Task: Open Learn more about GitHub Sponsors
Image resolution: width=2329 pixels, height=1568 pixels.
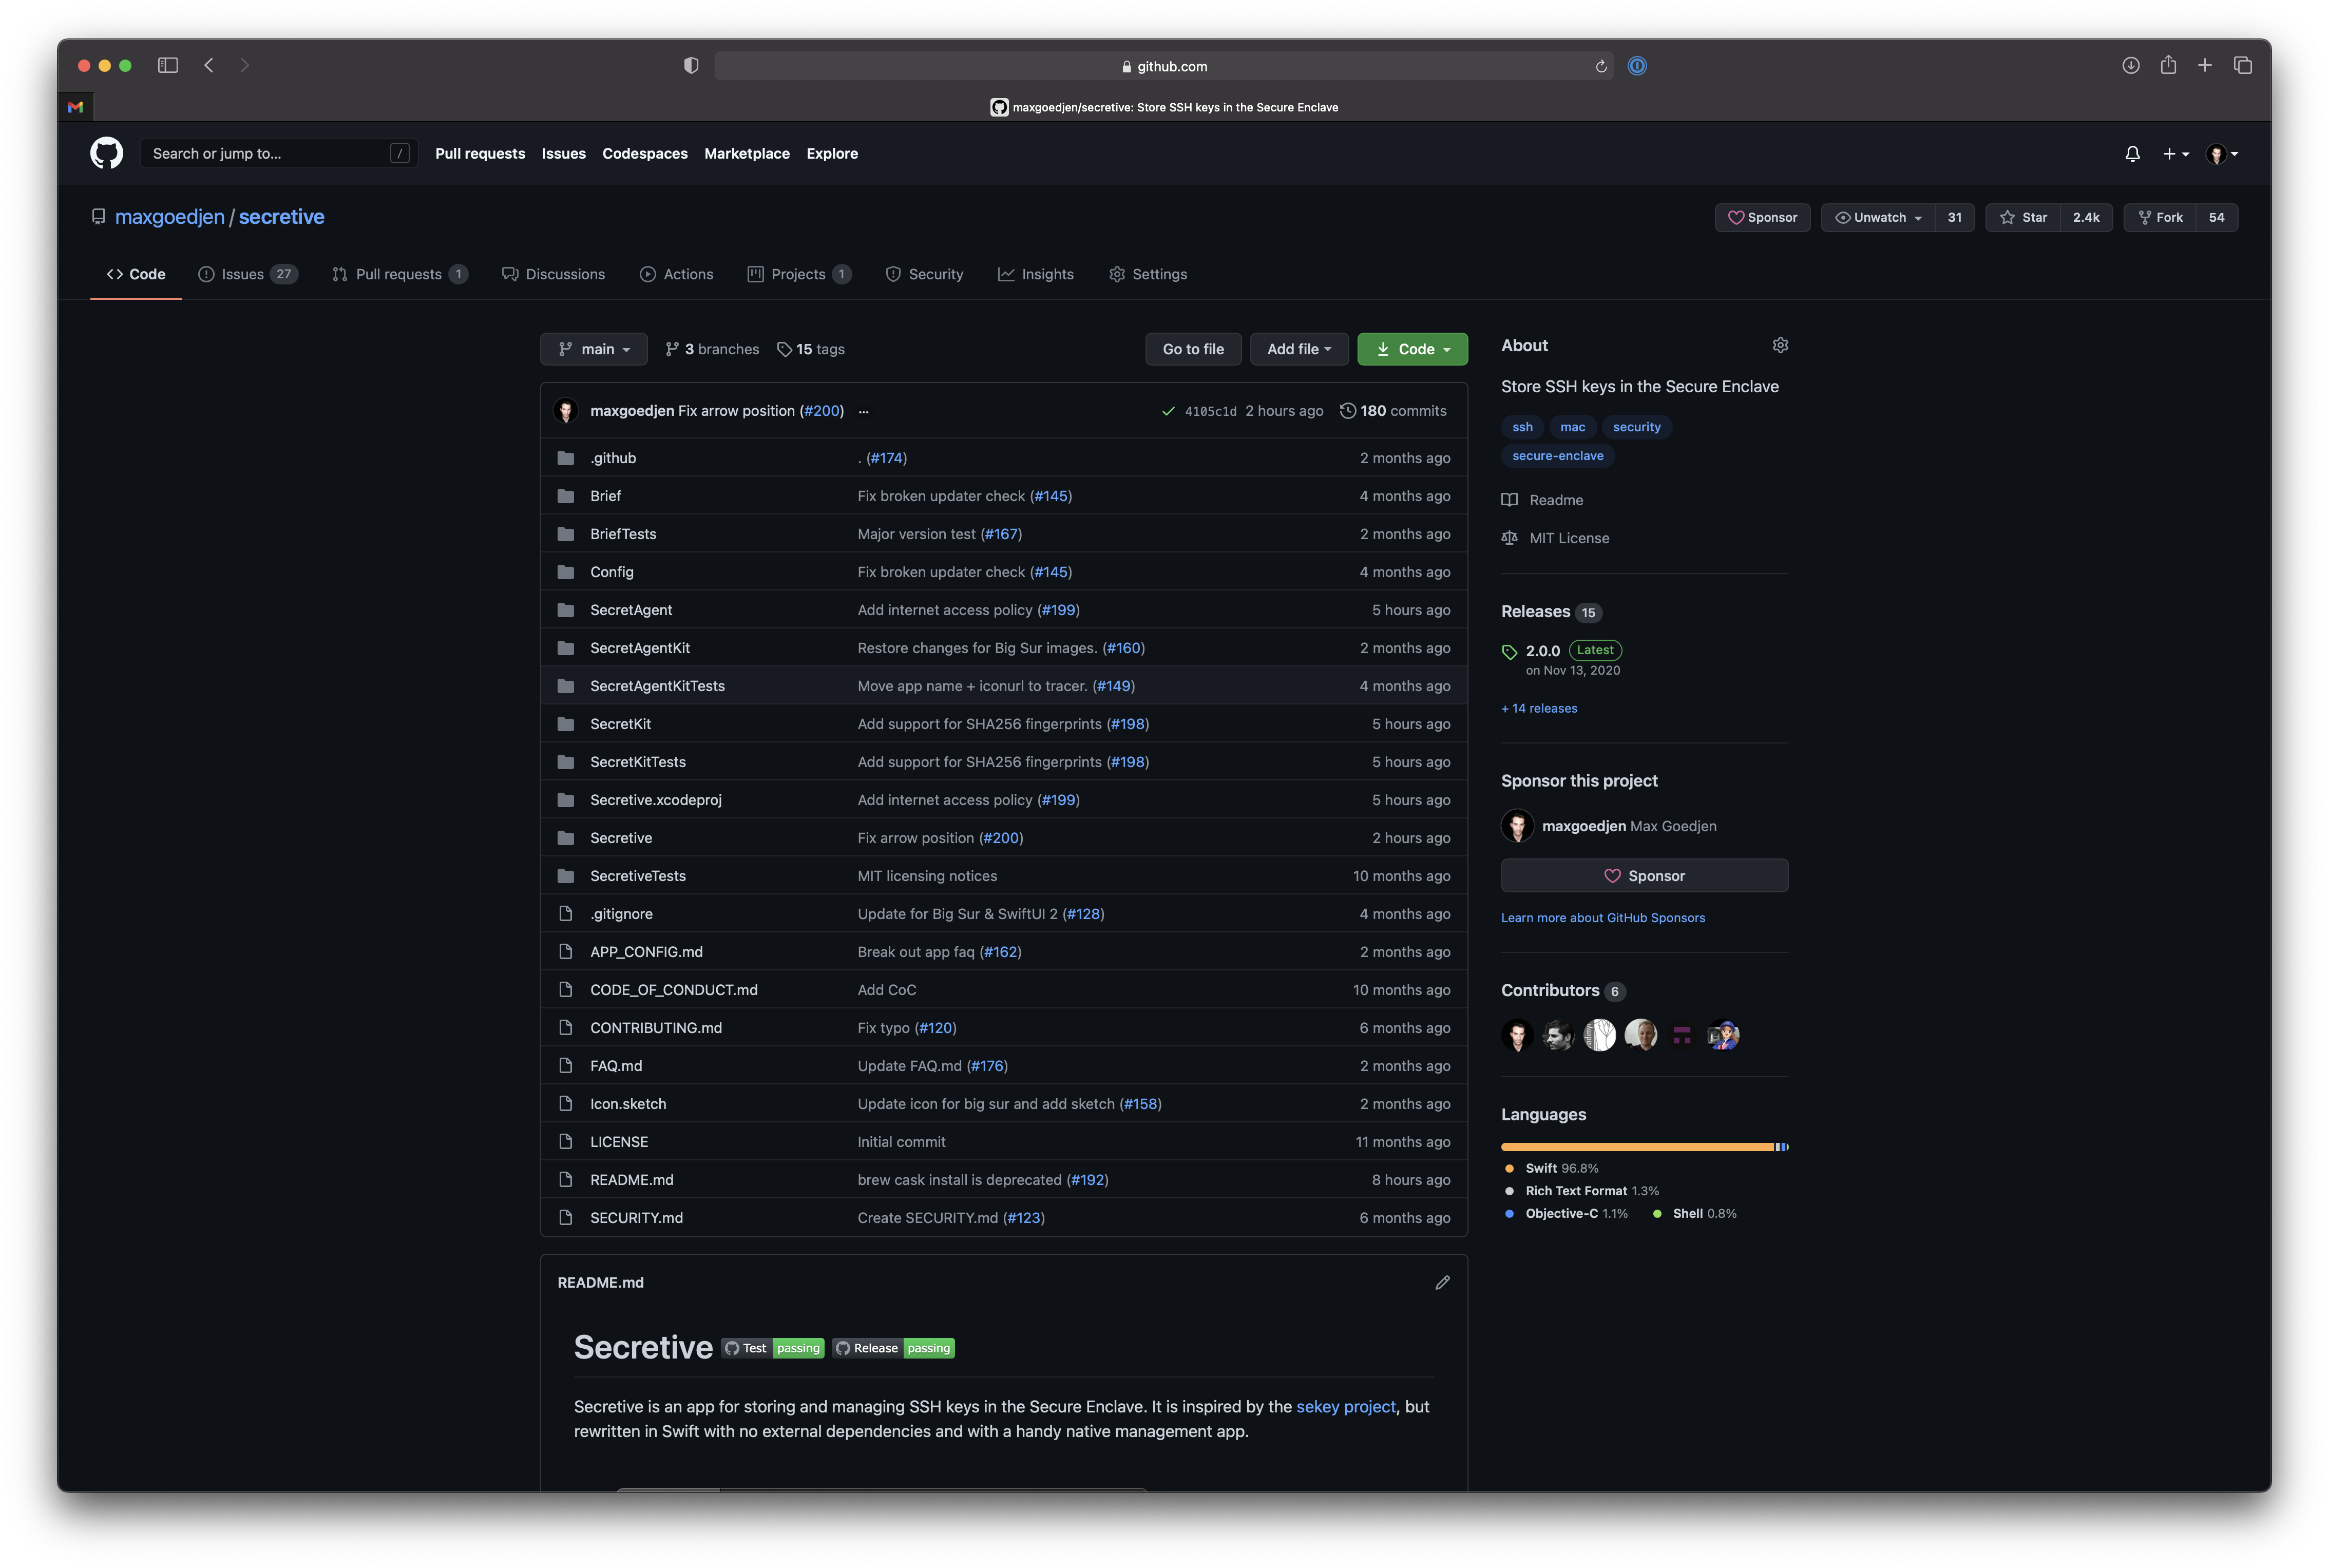Action: [x=1603, y=918]
